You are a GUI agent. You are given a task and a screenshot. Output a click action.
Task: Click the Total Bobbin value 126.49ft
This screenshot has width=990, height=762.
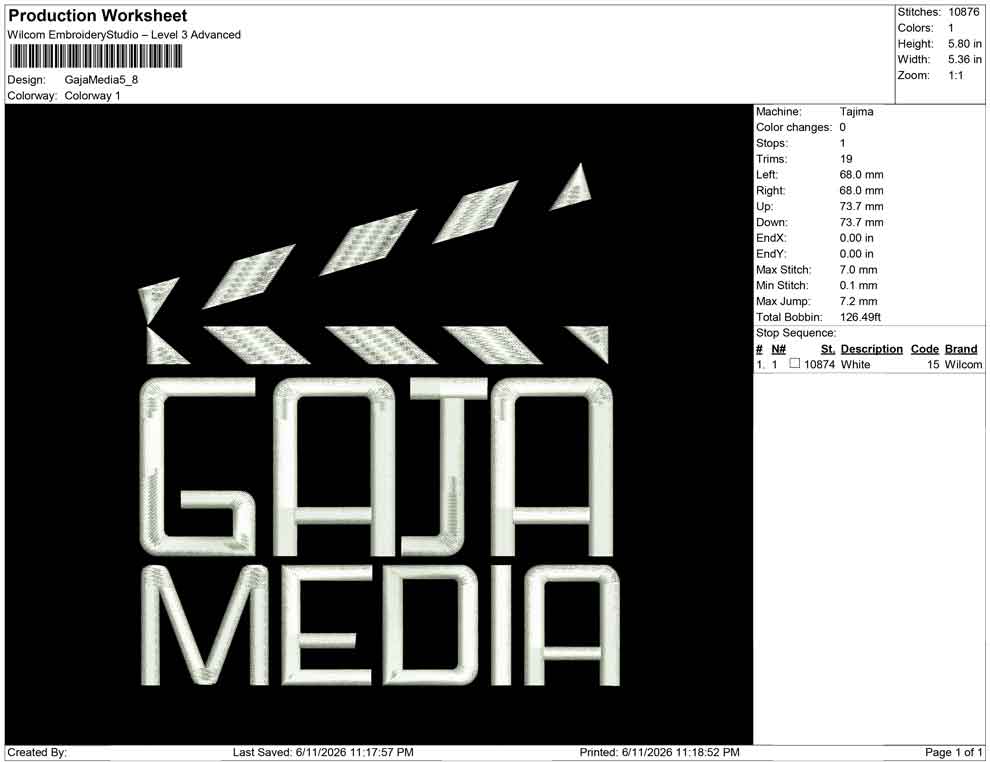(x=861, y=317)
